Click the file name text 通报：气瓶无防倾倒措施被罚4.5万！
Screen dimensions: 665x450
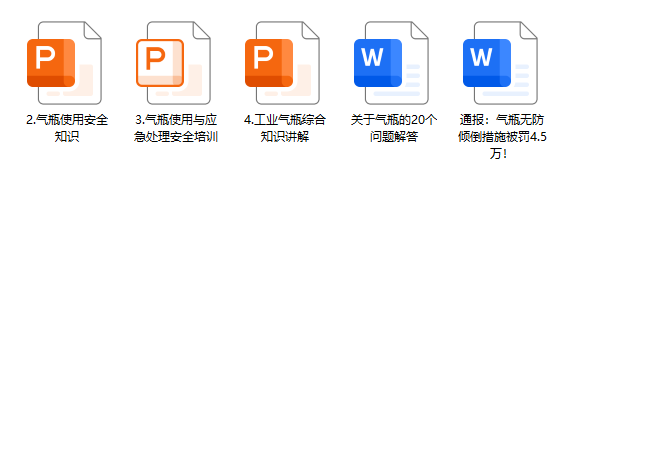tap(503, 136)
